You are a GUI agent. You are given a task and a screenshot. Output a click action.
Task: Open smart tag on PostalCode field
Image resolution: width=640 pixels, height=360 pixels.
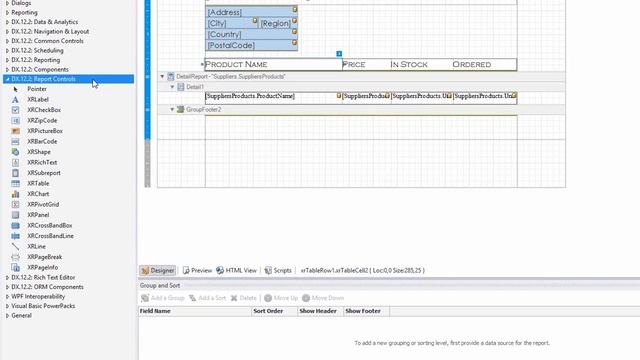pos(294,42)
